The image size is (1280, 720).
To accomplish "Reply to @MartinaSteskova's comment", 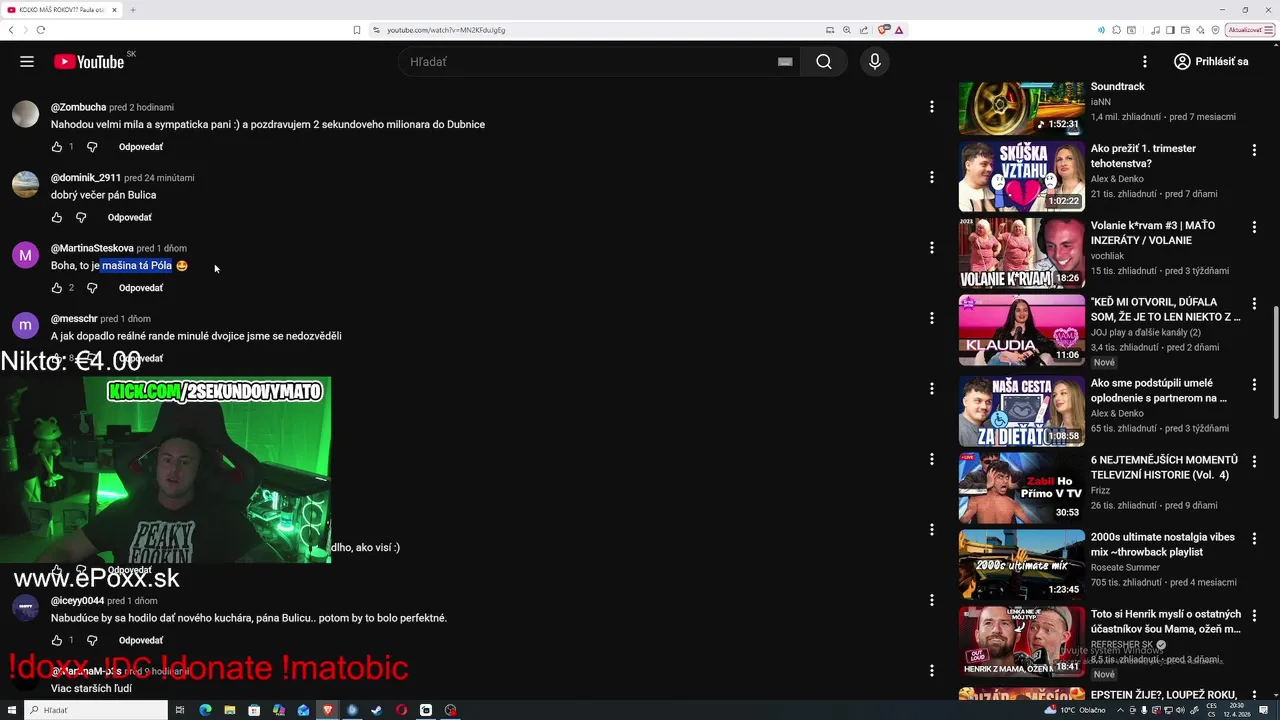I will [141, 288].
